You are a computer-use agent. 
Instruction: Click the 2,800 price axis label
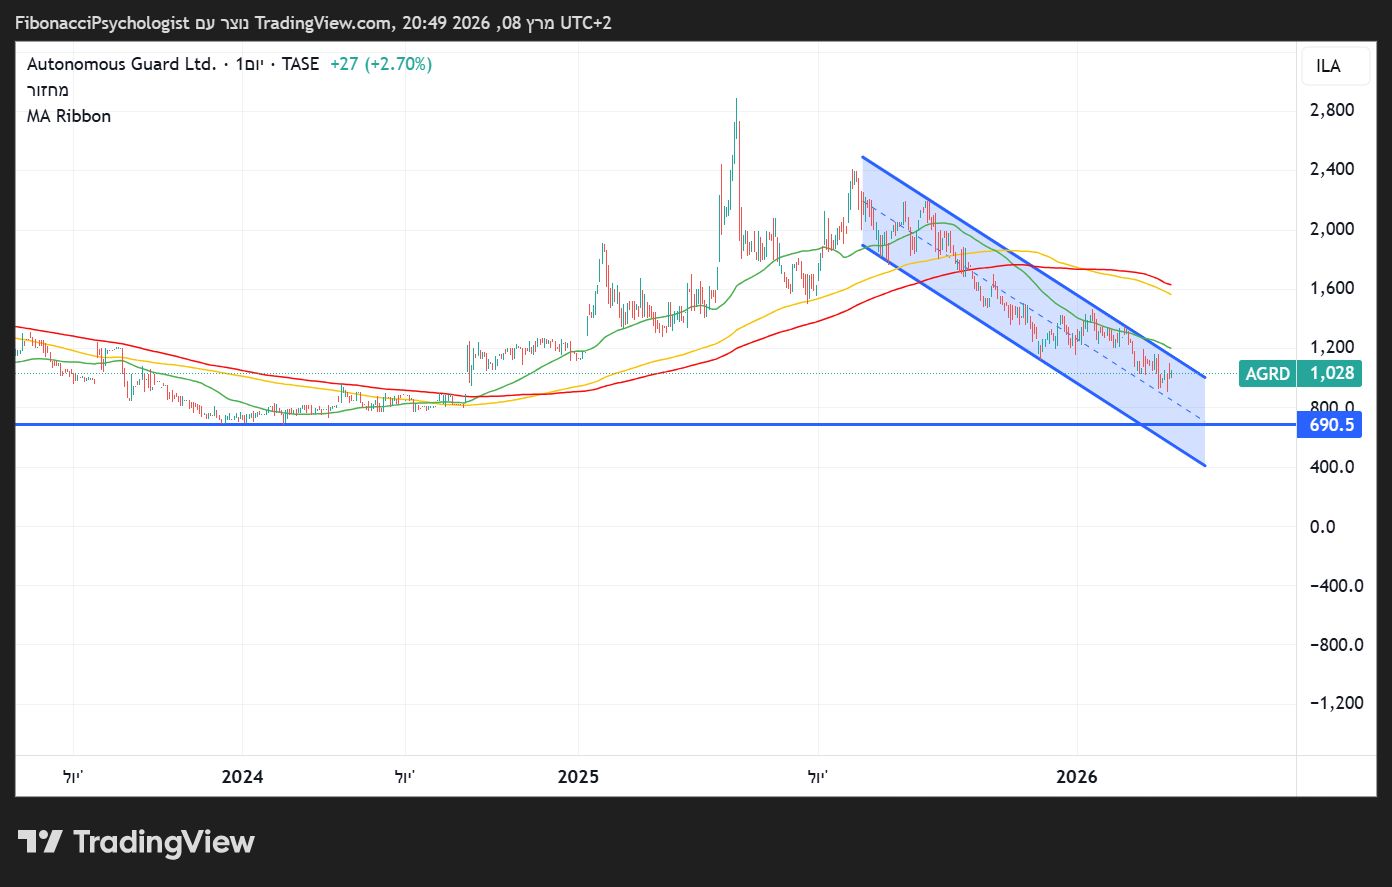(1332, 110)
